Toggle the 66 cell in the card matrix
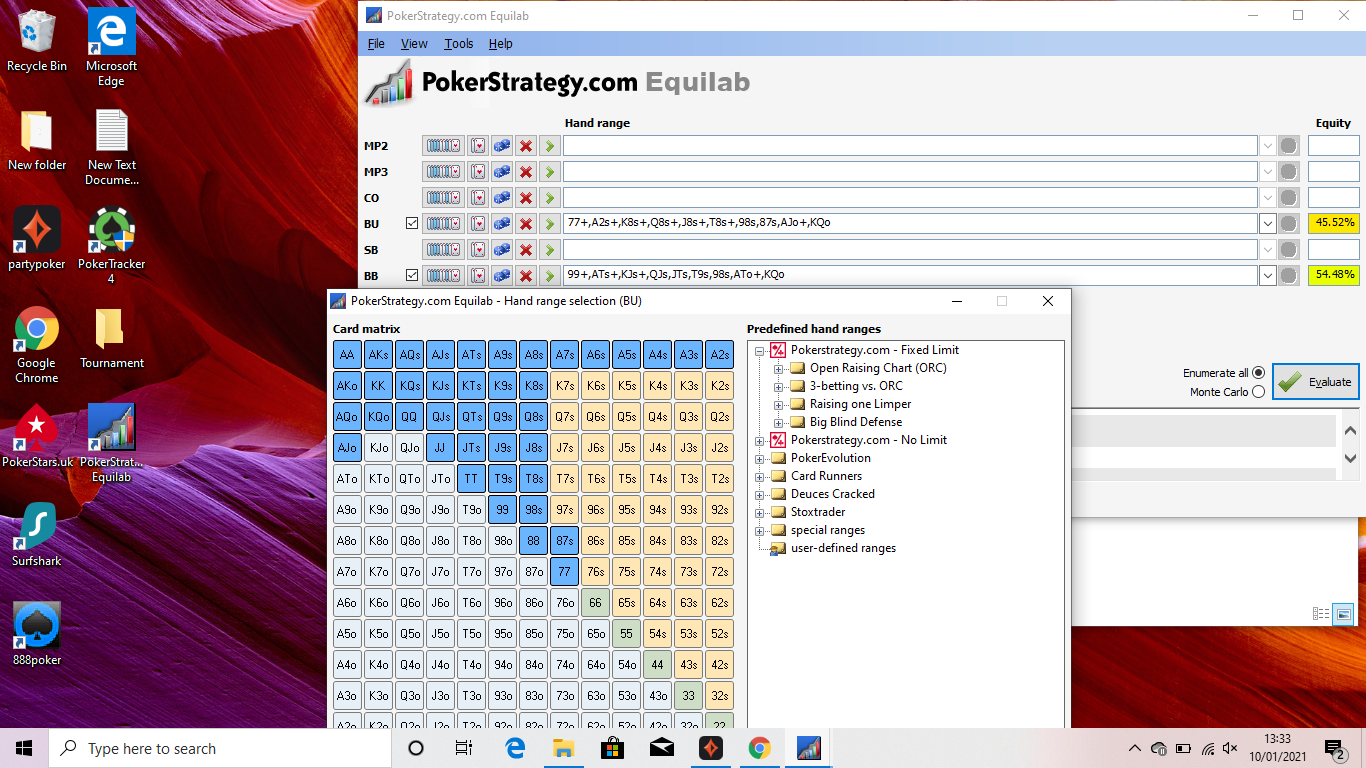 click(x=595, y=603)
